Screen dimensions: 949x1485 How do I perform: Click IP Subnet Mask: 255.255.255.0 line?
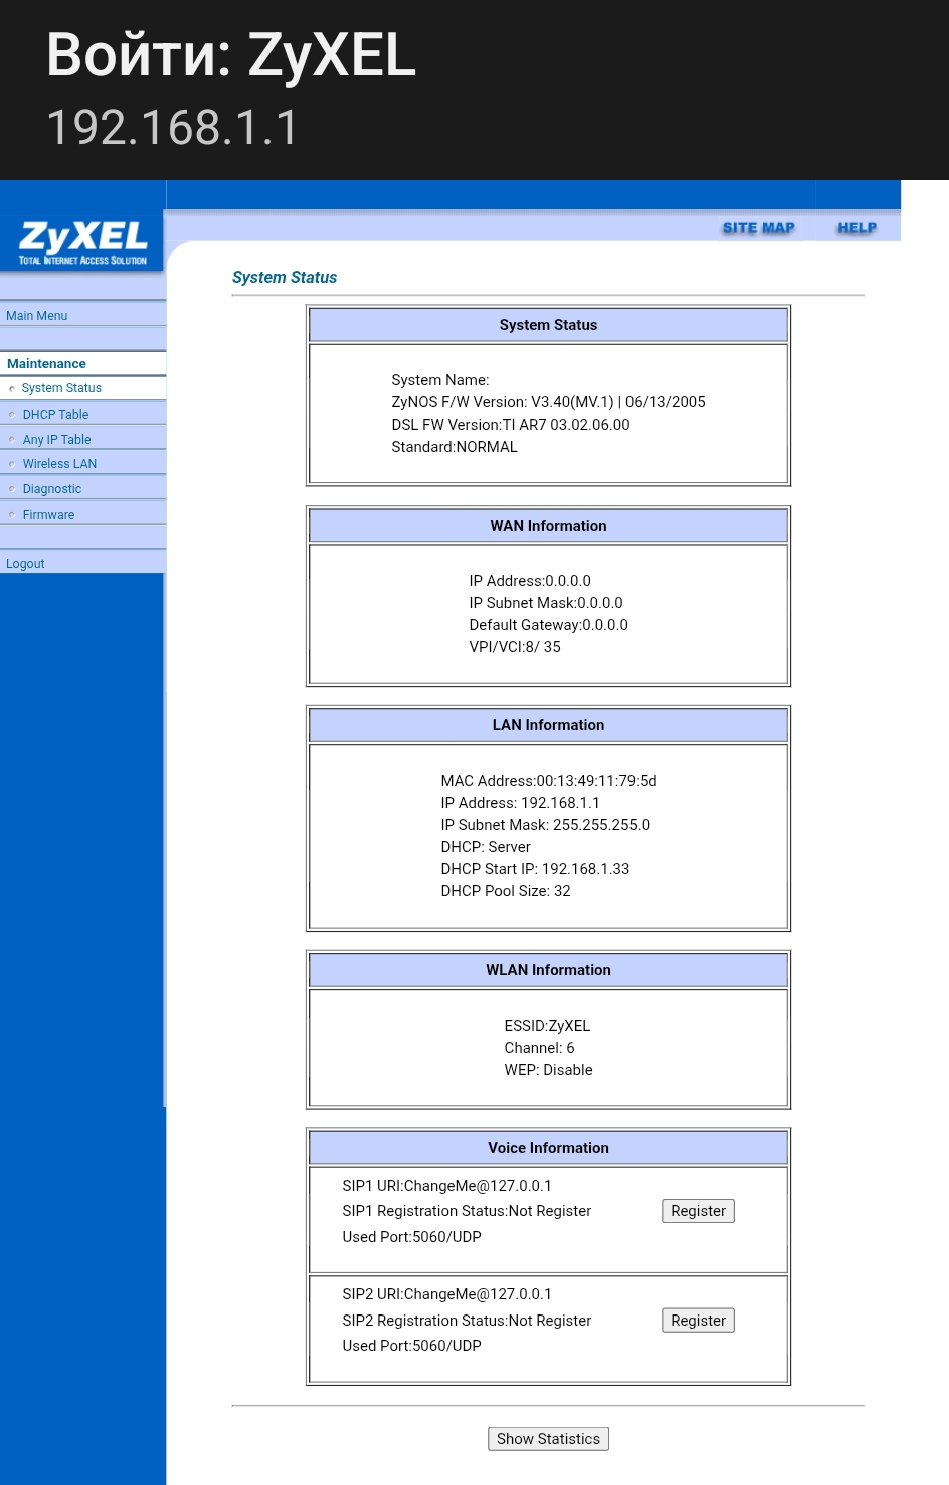545,825
